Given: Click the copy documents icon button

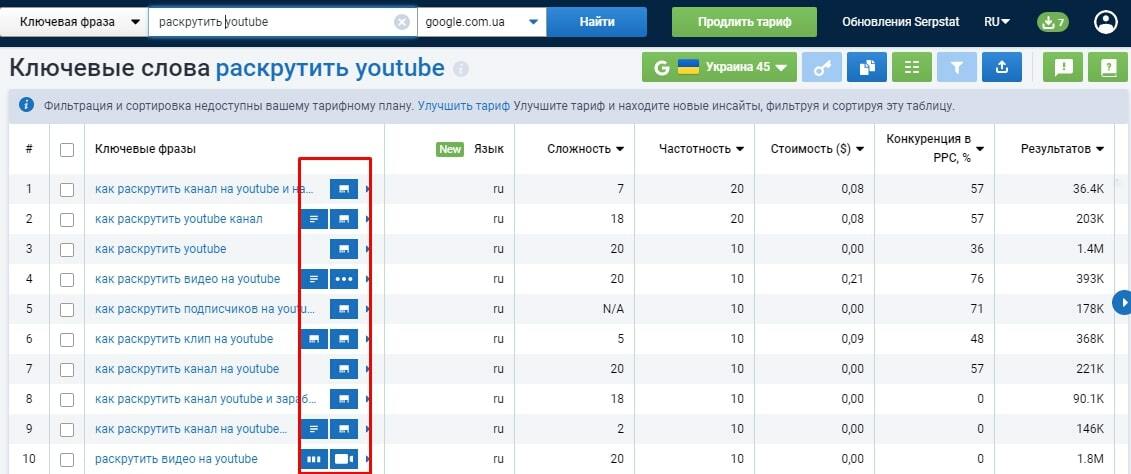Looking at the screenshot, I should point(867,68).
